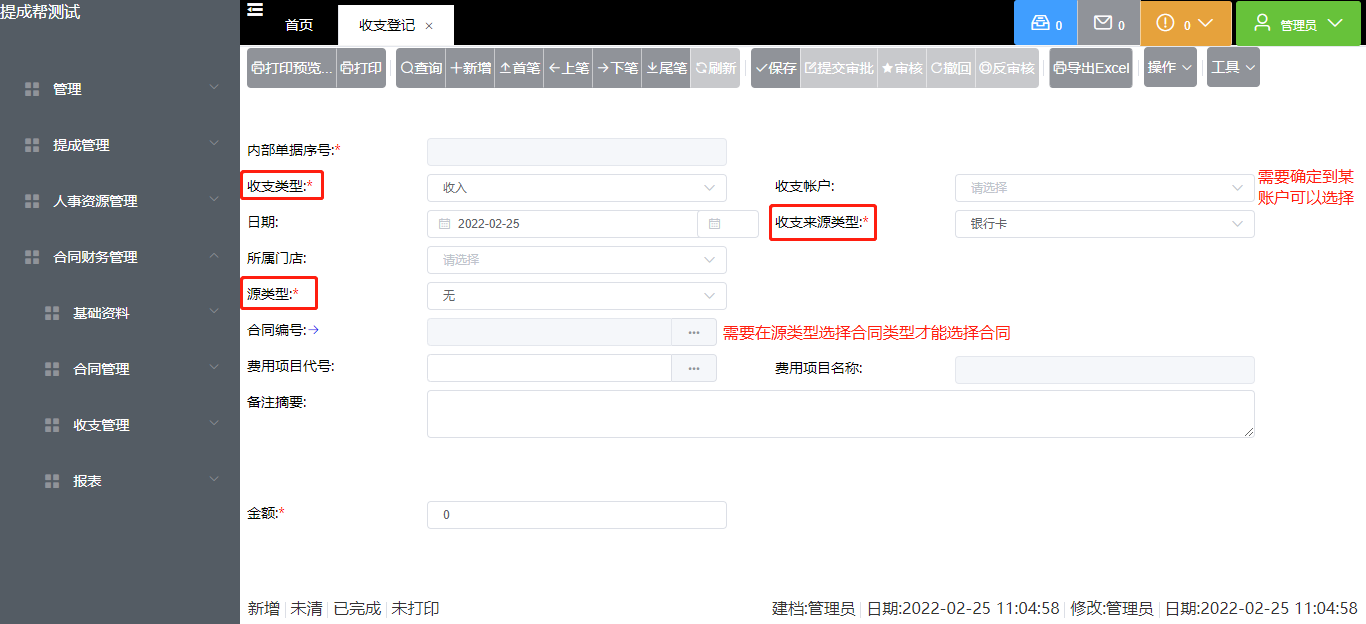The image size is (1366, 624).
Task: Expand the 报表 submenu
Action: click(x=120, y=481)
